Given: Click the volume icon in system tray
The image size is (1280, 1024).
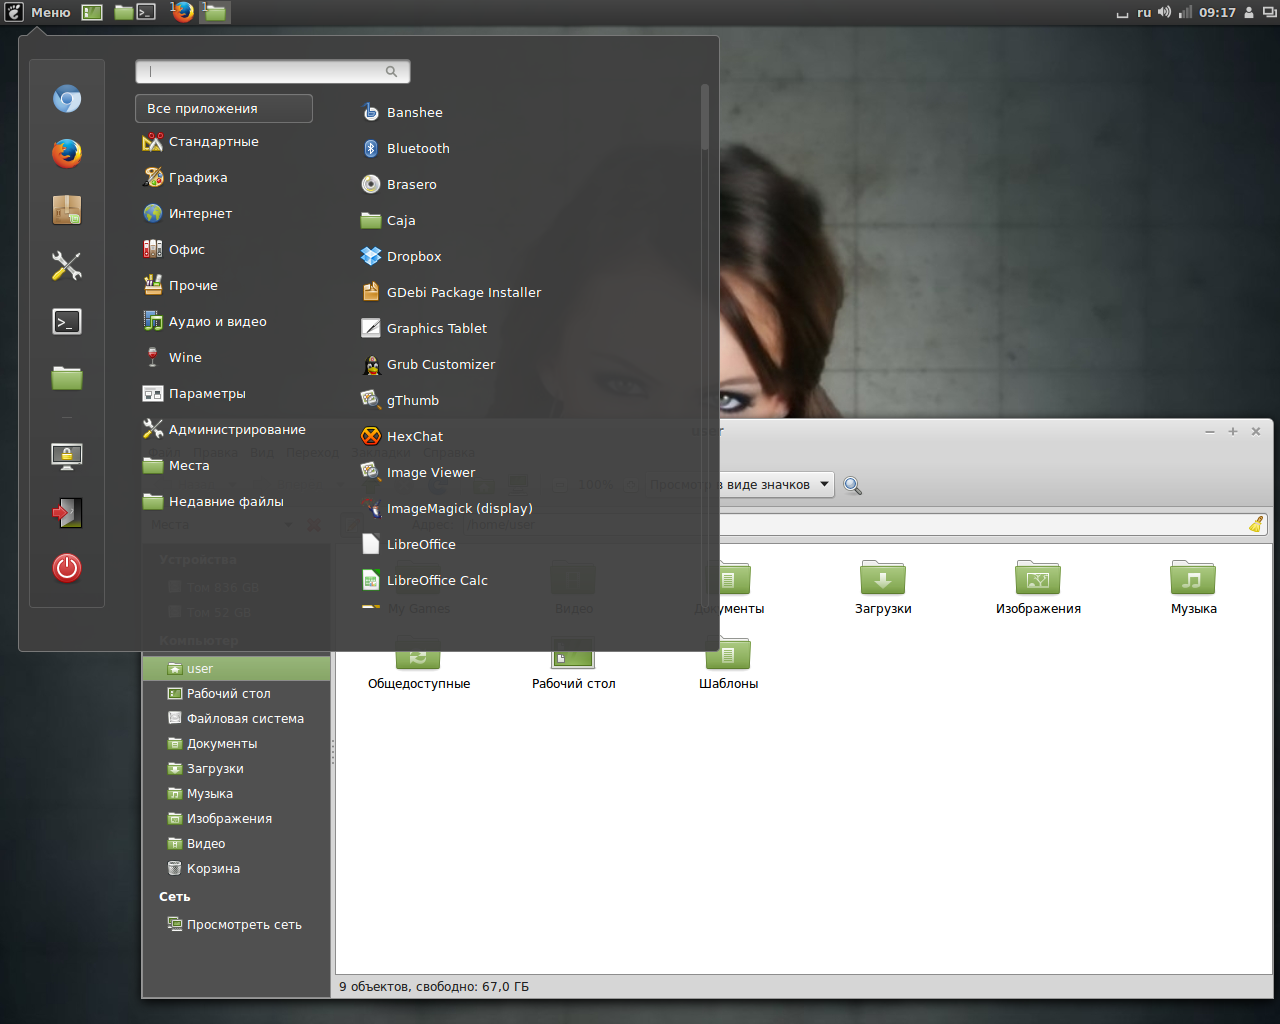Looking at the screenshot, I should (x=1164, y=12).
